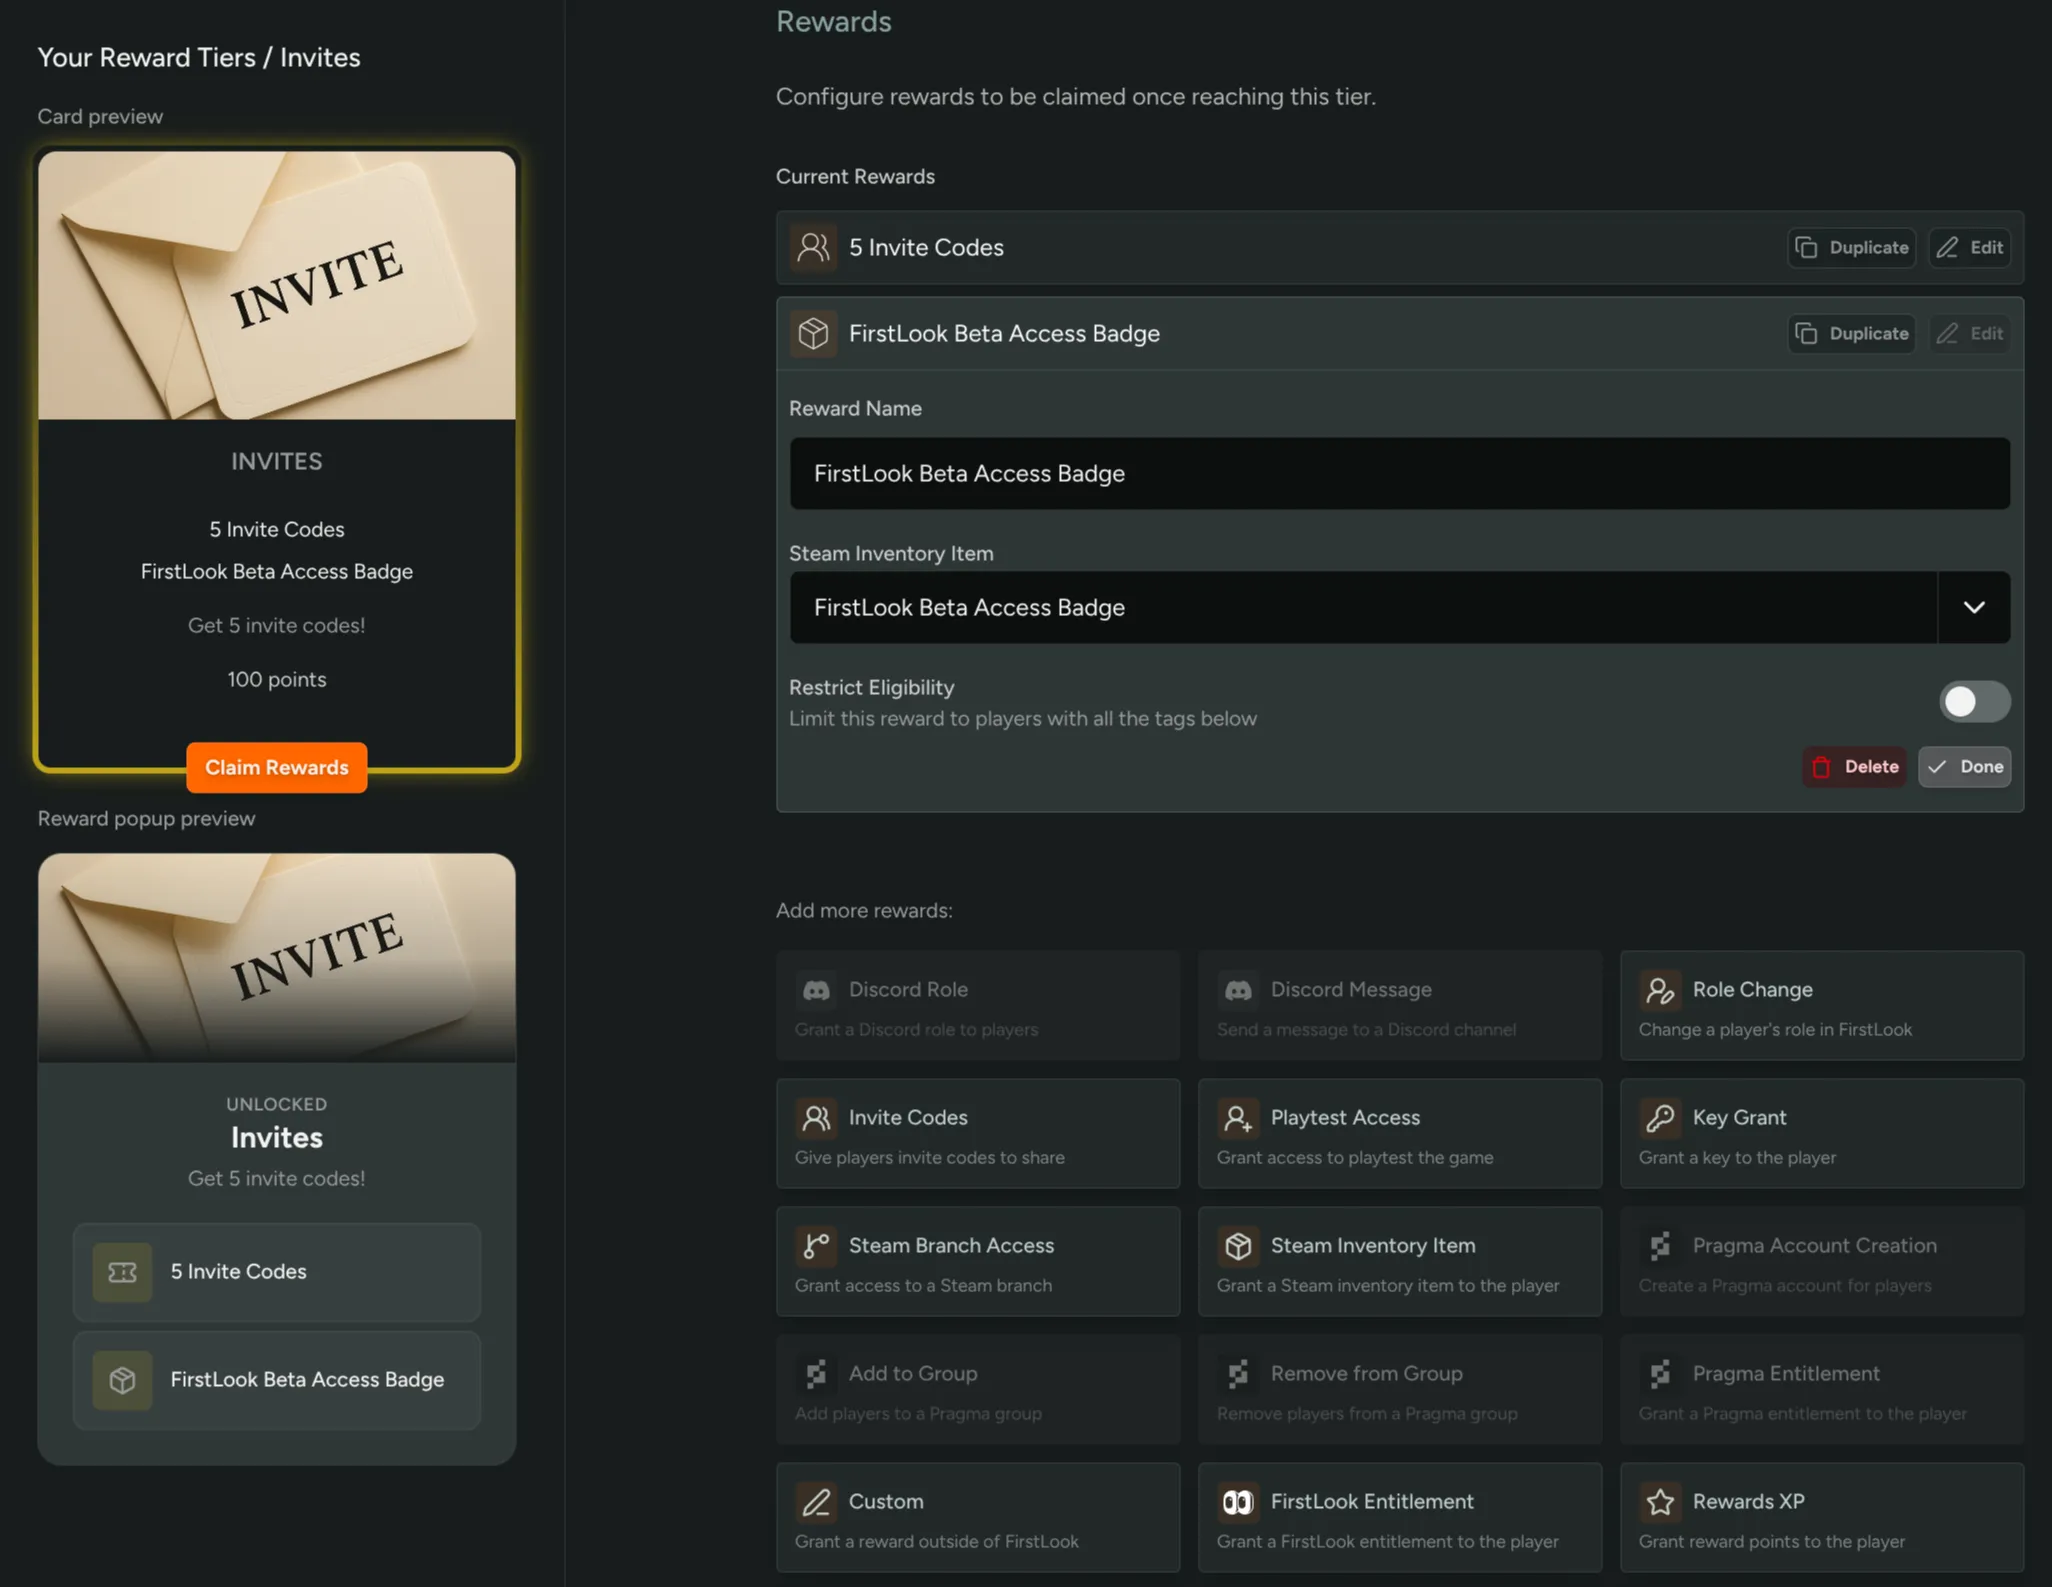
Task: Add a Pragma Entitlement reward
Action: pos(1822,1389)
